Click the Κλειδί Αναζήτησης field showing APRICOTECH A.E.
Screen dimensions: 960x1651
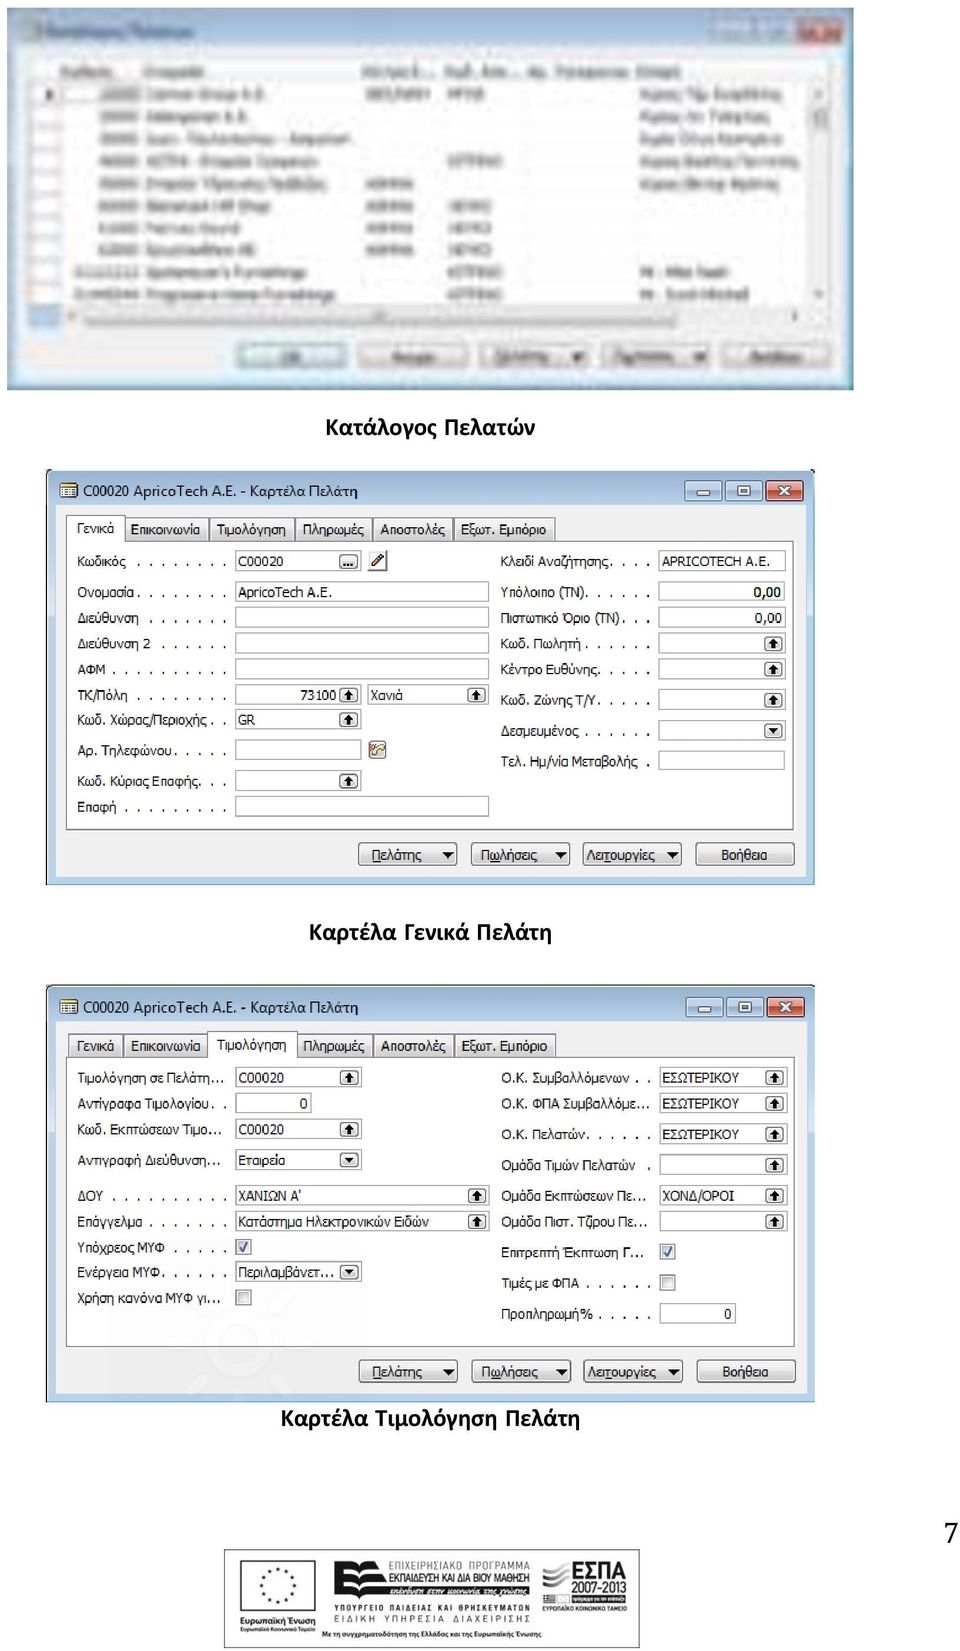click(722, 561)
